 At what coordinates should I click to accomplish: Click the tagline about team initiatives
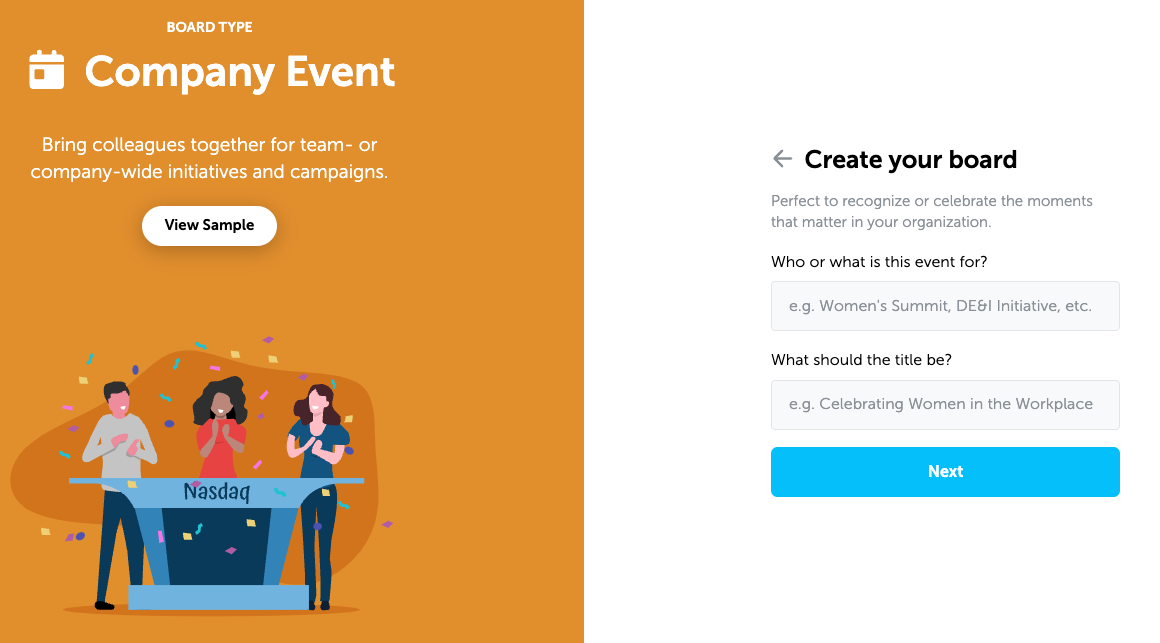click(209, 157)
